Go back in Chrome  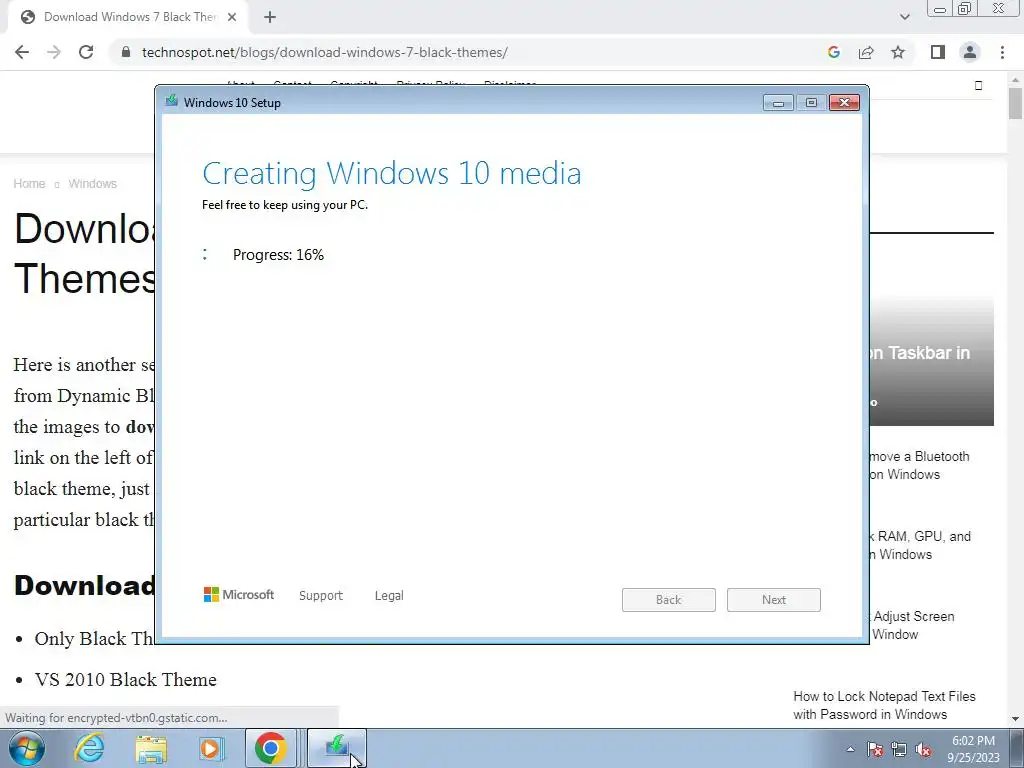tap(22, 52)
